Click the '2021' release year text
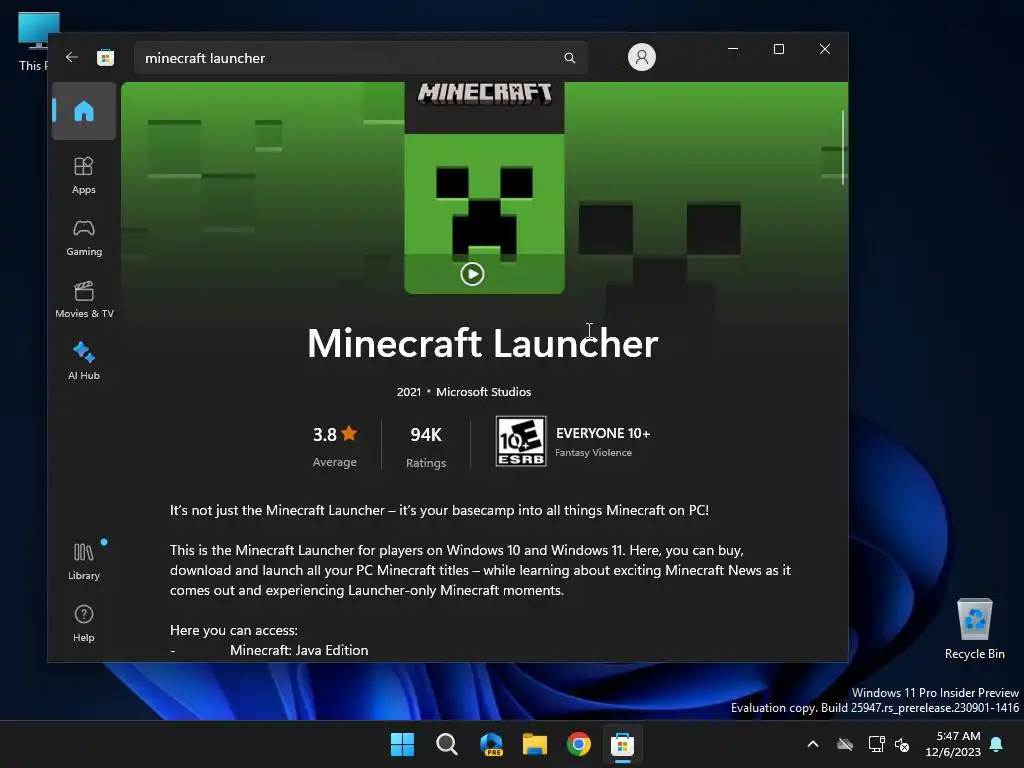Screen dimensions: 1024x768 click(x=409, y=392)
